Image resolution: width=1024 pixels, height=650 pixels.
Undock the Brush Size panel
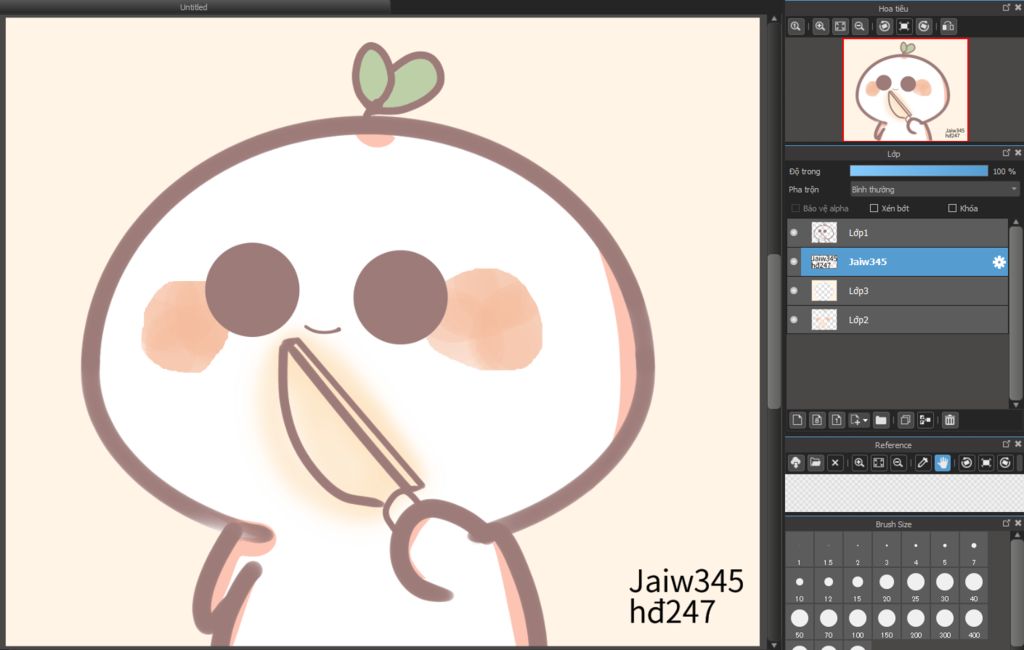1006,523
